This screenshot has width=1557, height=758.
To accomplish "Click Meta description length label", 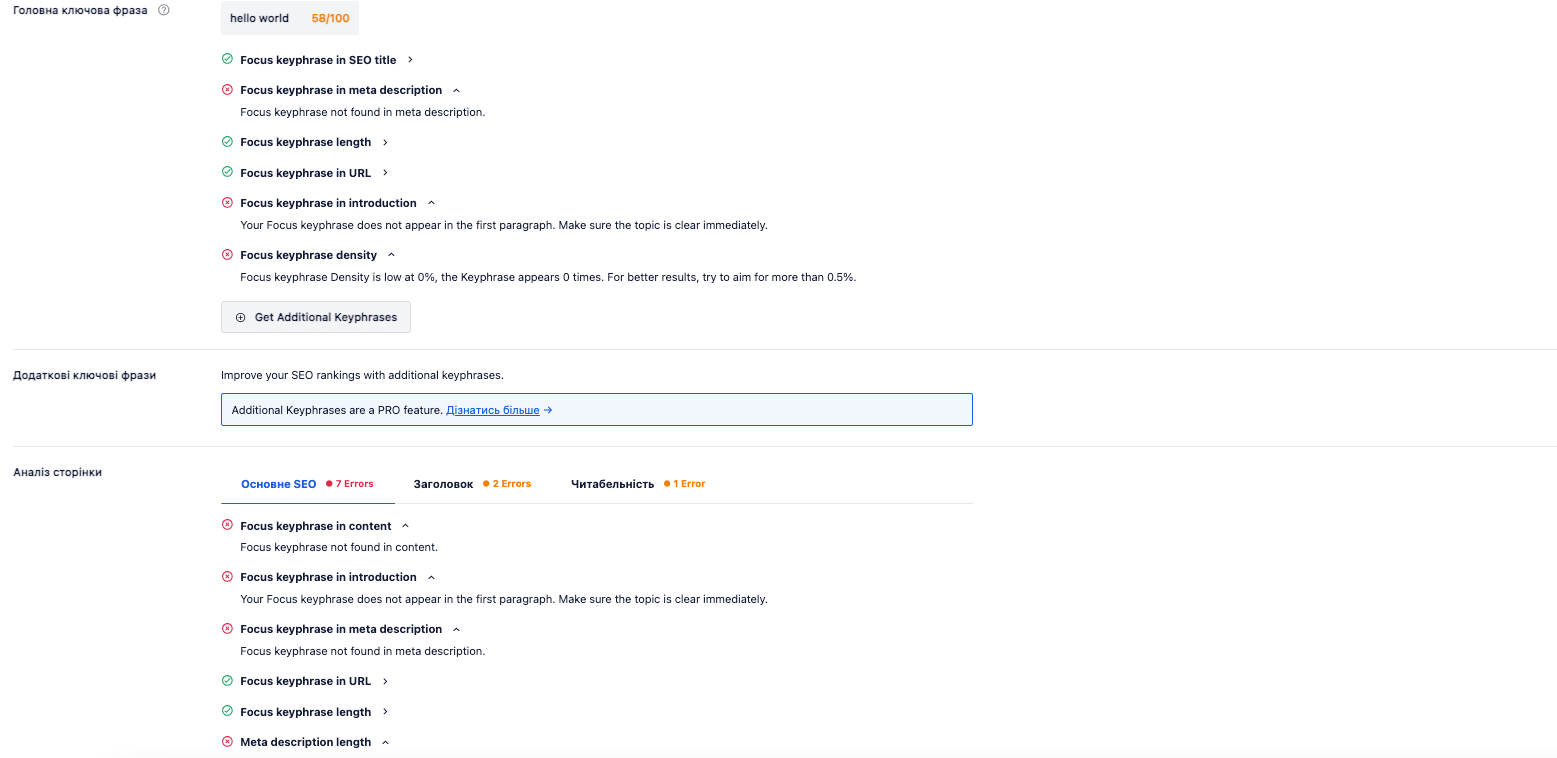I will tap(306, 742).
